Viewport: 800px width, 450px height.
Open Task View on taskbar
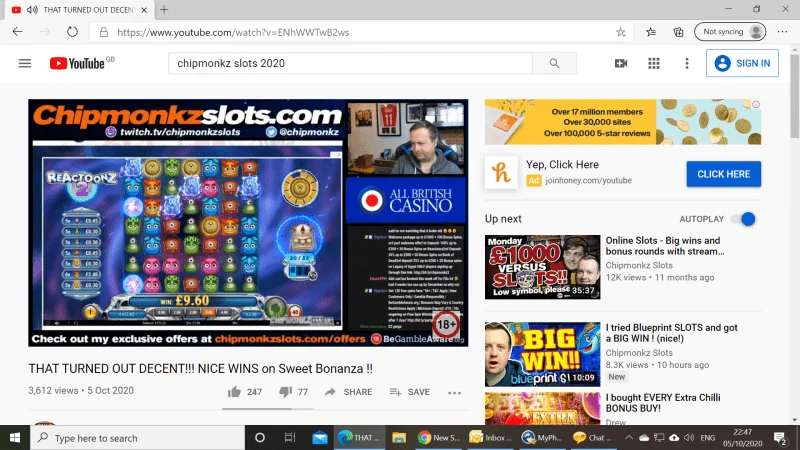coord(290,438)
